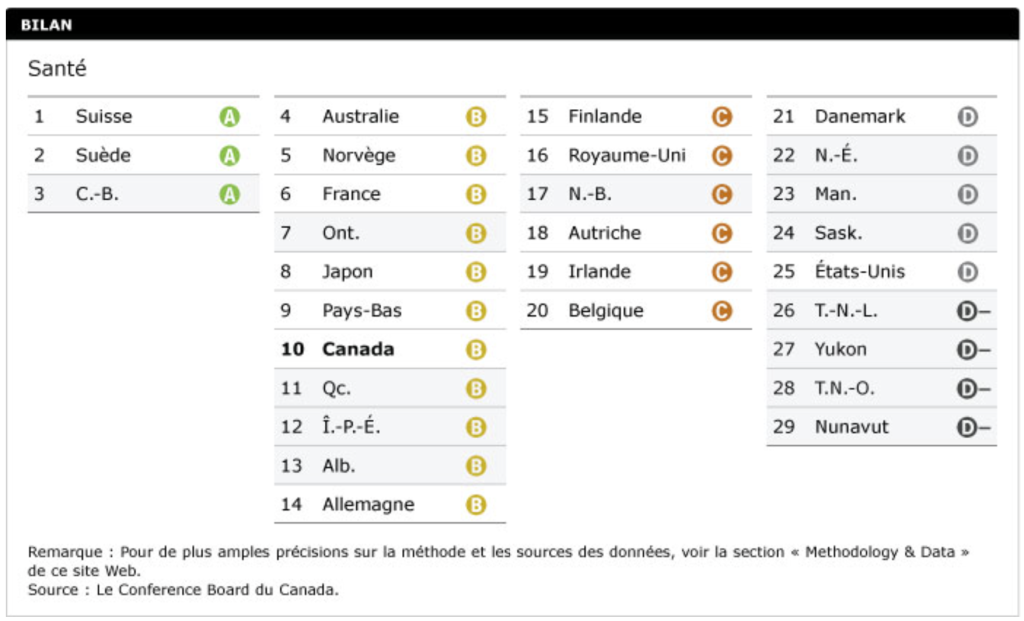1024x621 pixels.
Task: Click the B grade badge beside Canada
Action: click(476, 350)
